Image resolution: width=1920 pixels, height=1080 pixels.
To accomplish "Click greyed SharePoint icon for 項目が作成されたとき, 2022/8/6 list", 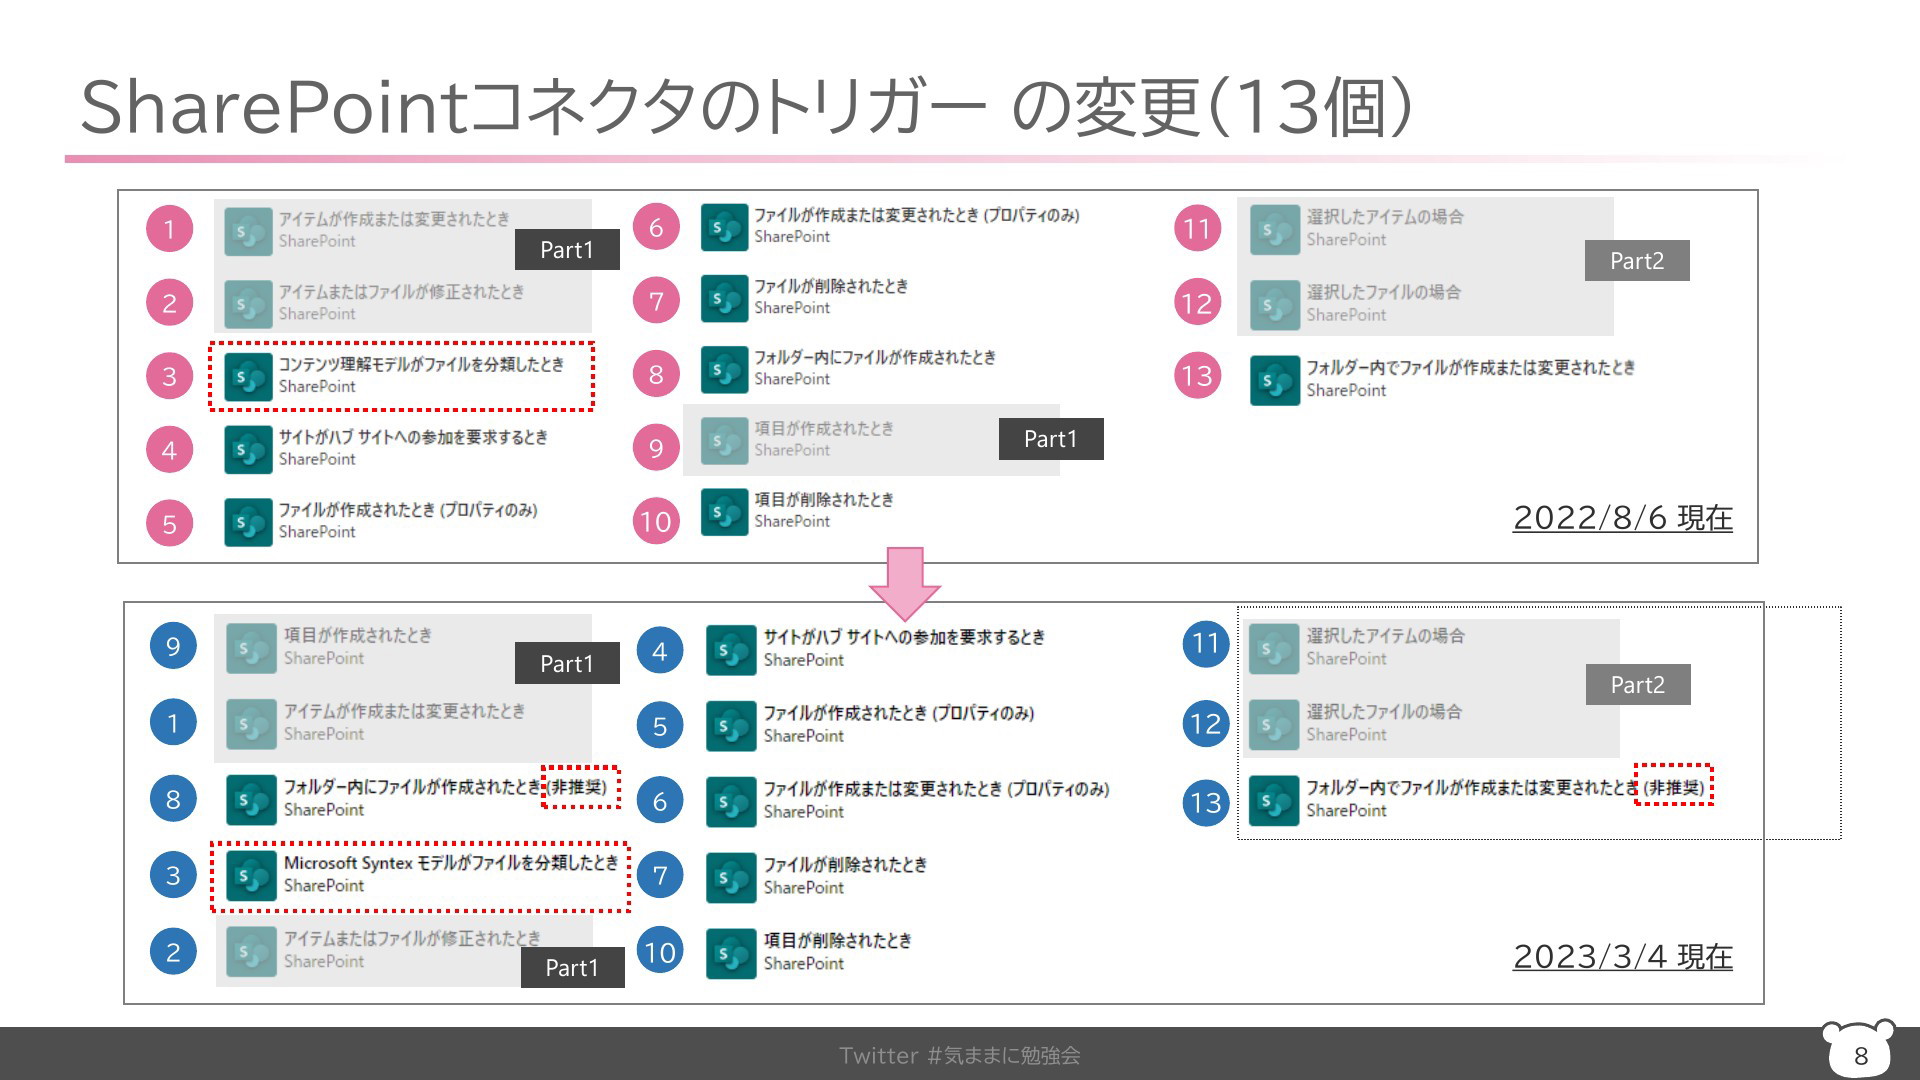I will click(724, 441).
